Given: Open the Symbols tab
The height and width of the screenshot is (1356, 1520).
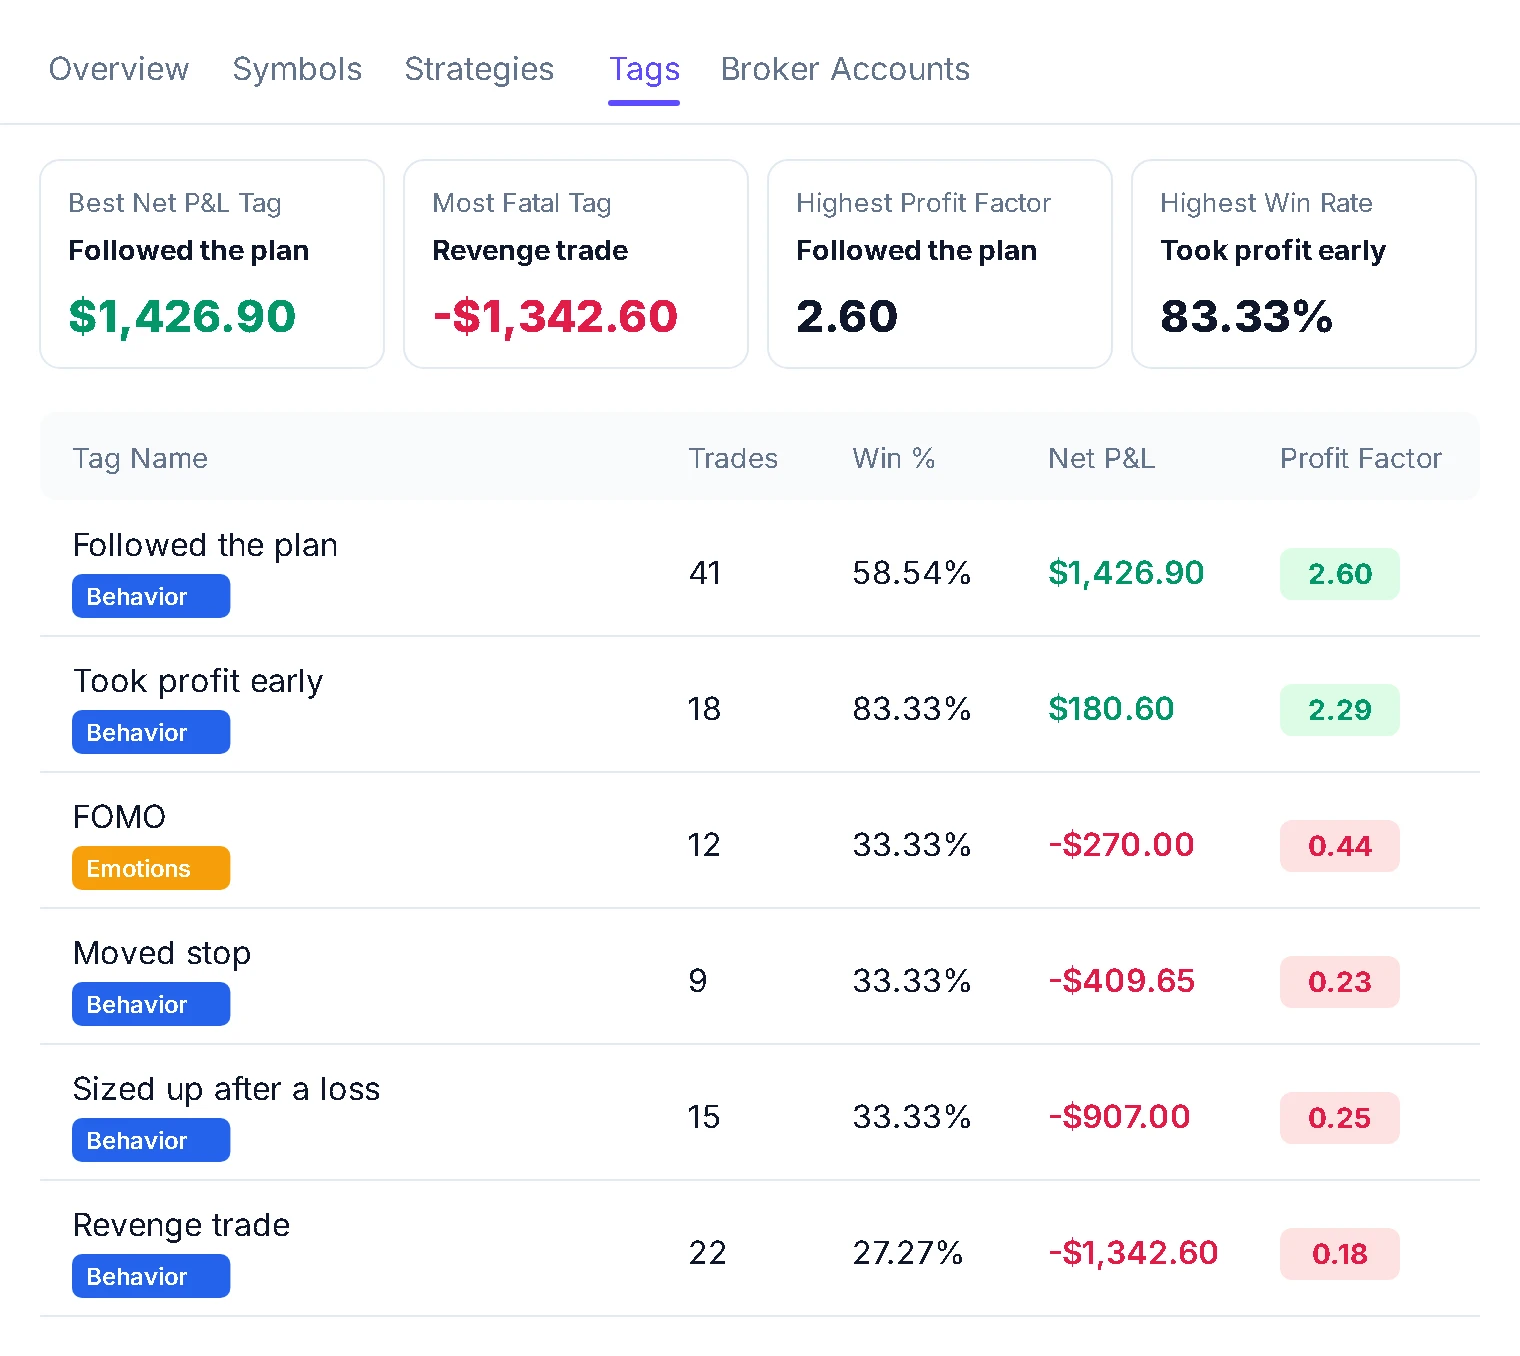Looking at the screenshot, I should [x=297, y=69].
